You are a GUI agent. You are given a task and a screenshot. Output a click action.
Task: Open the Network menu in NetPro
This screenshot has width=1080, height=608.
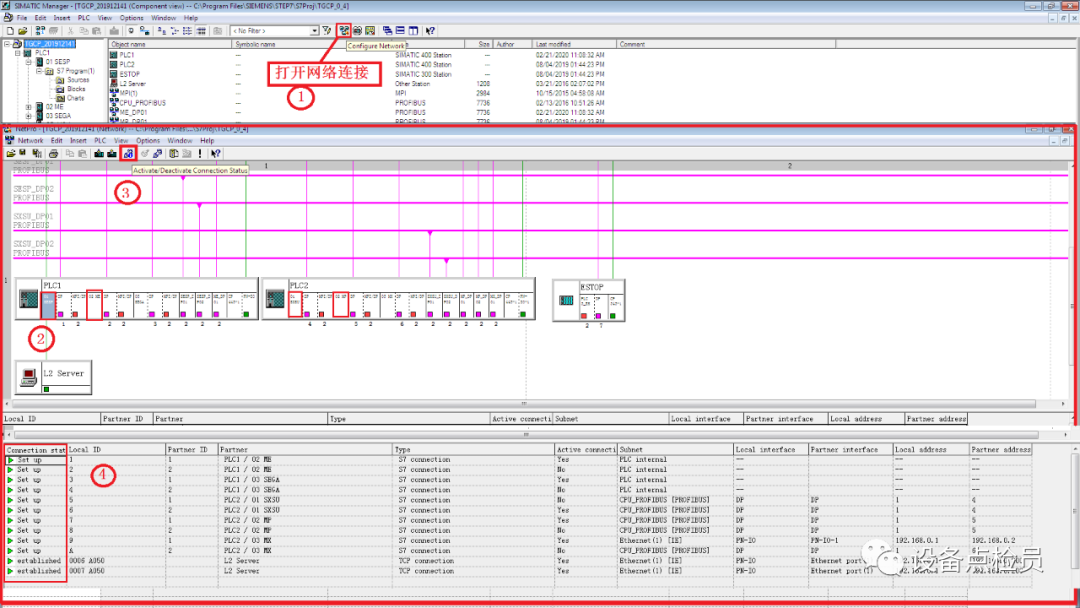(30, 140)
